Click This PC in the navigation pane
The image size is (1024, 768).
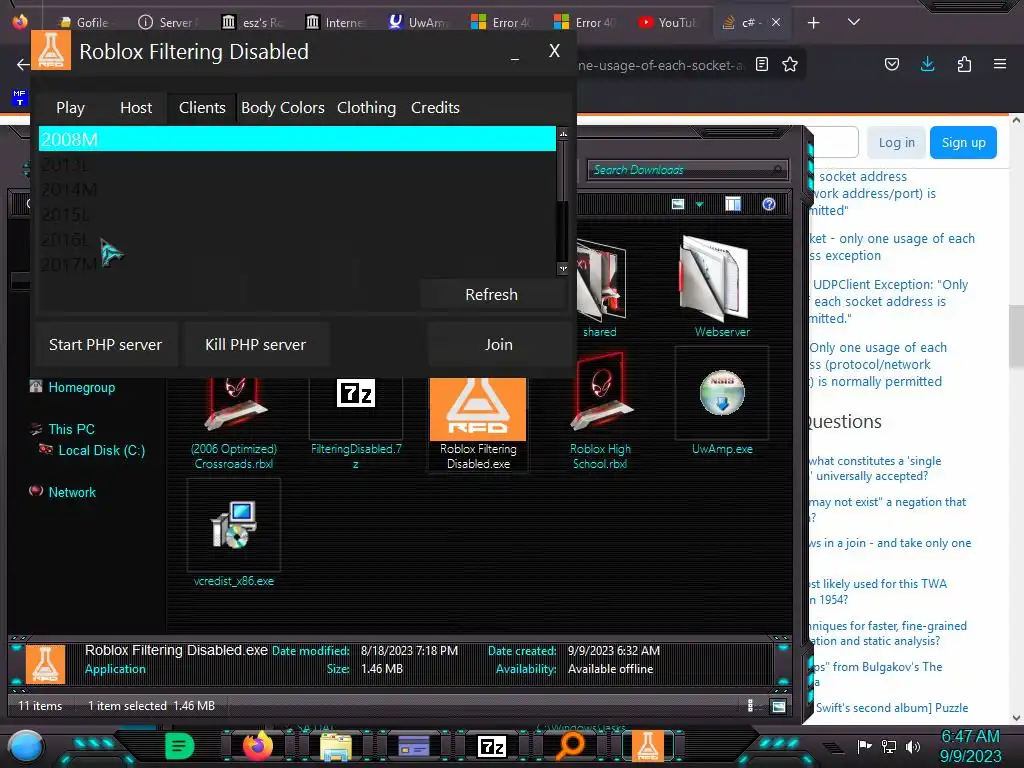click(x=71, y=429)
